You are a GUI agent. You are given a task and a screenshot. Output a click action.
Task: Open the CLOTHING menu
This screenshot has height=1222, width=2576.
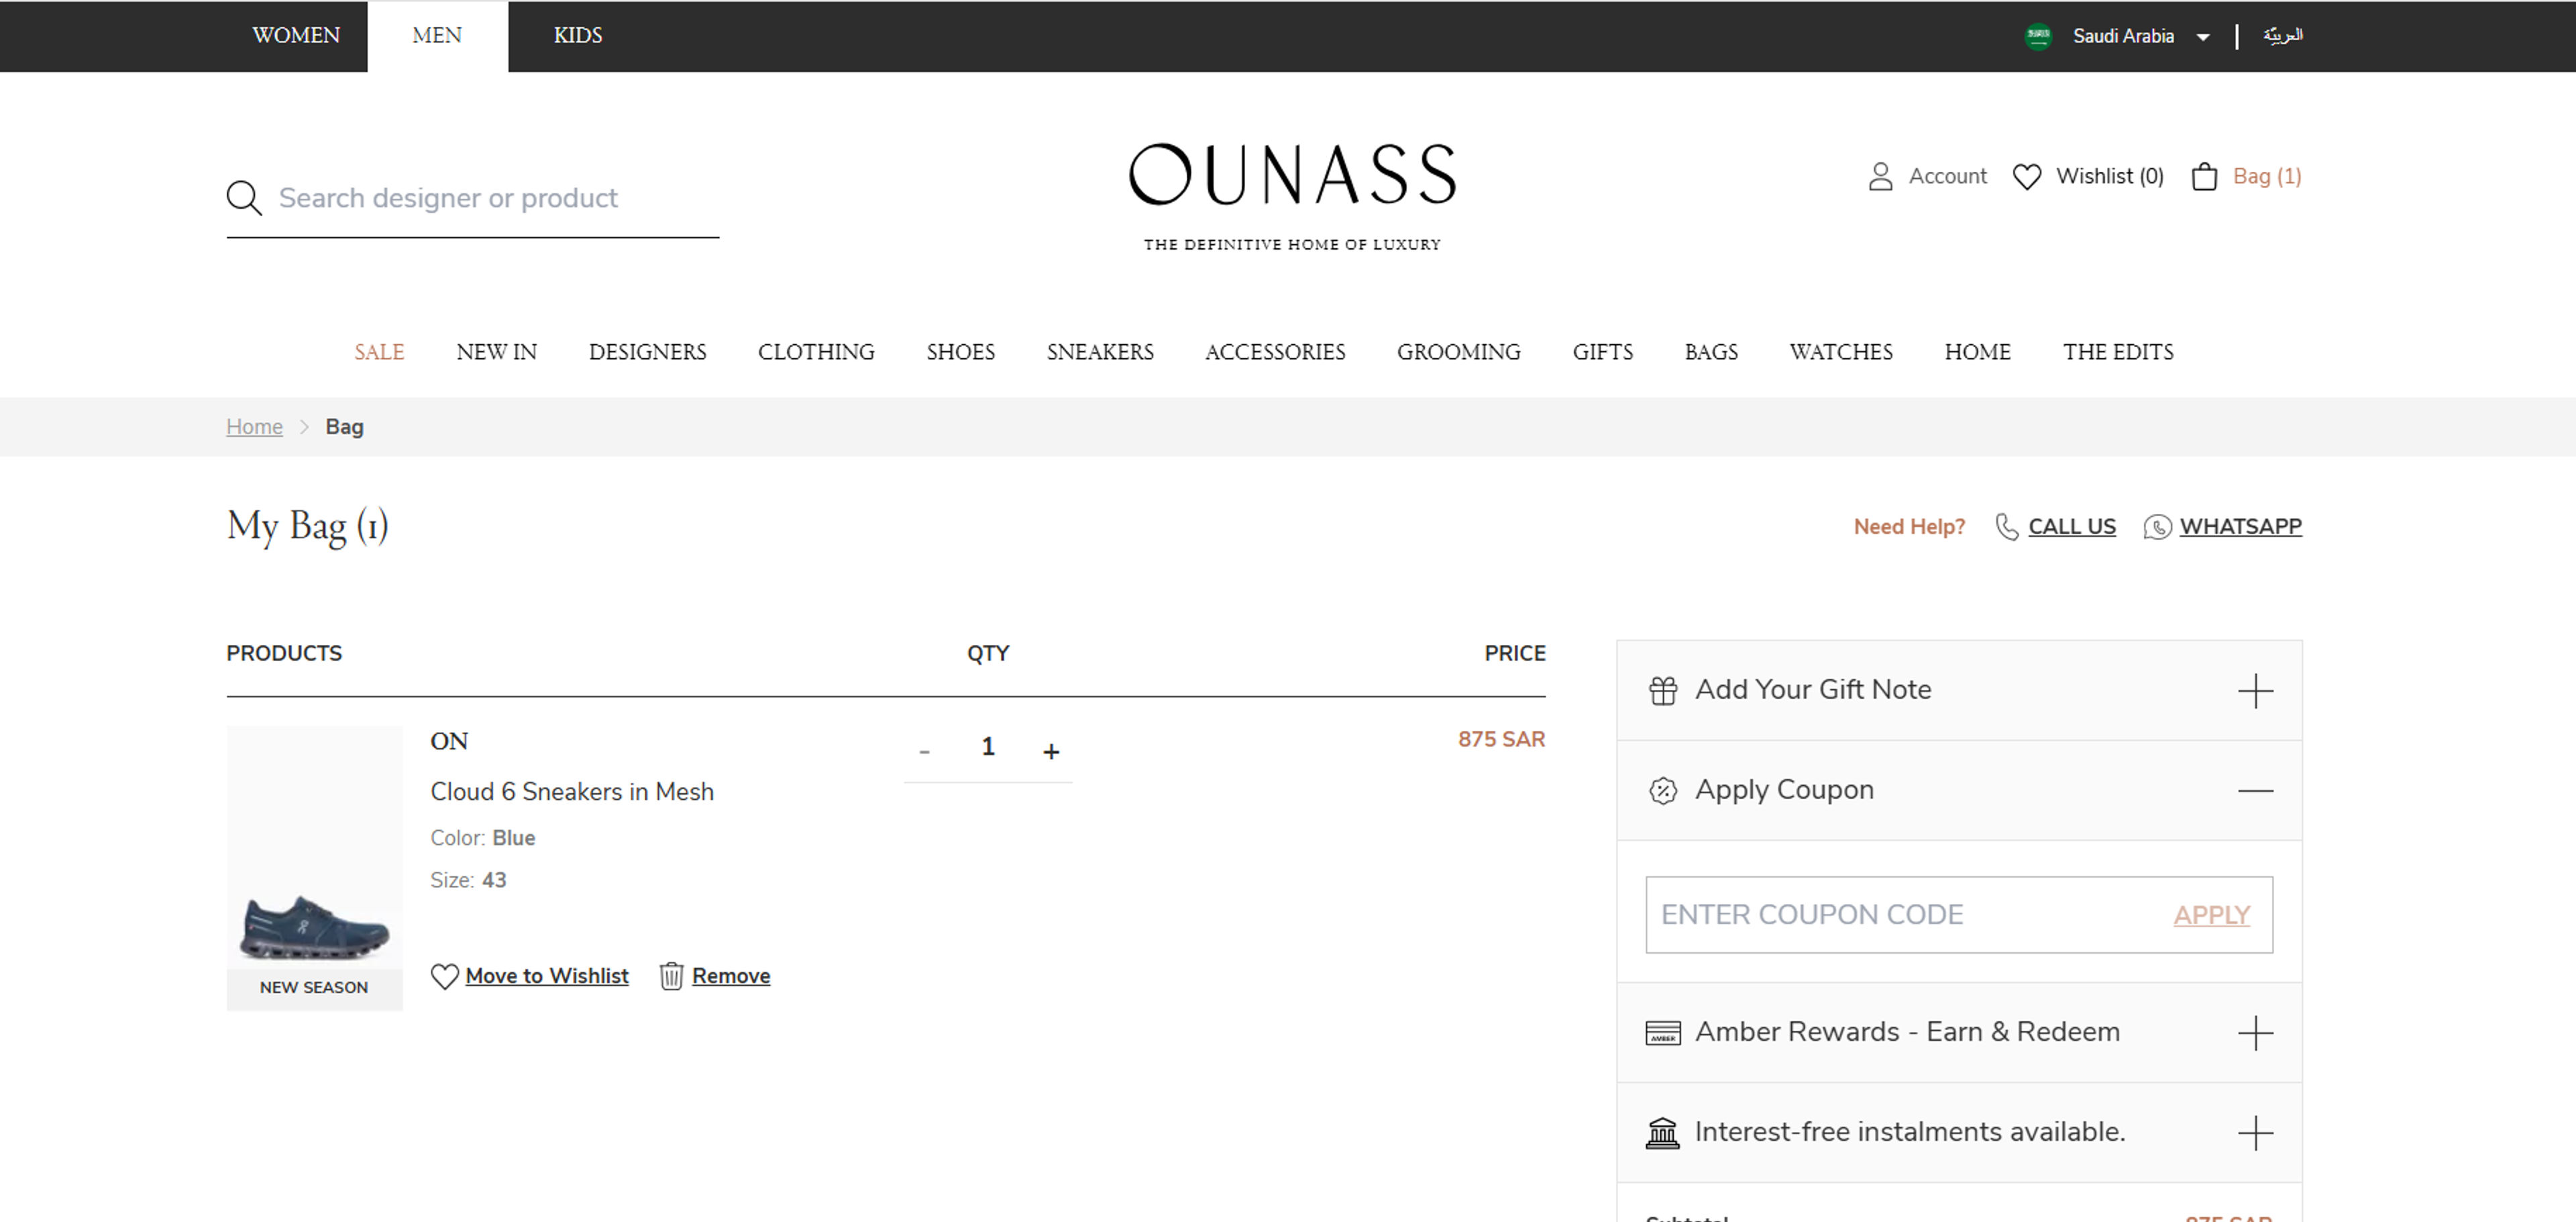click(816, 352)
